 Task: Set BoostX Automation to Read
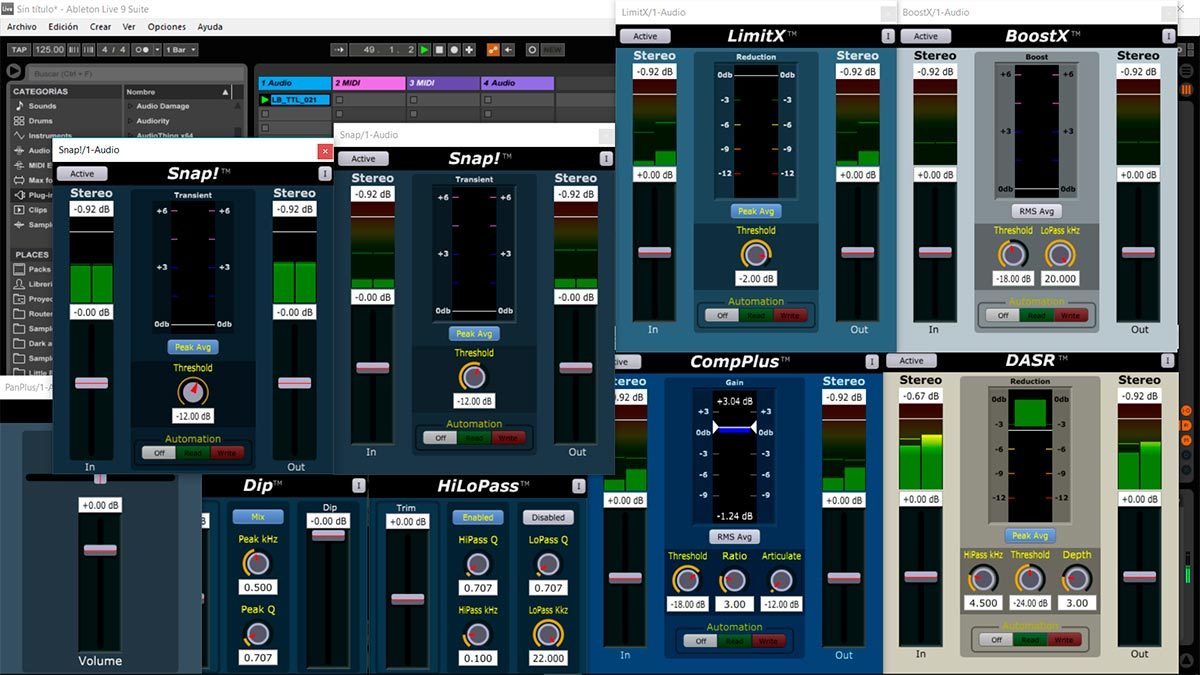pos(1036,315)
